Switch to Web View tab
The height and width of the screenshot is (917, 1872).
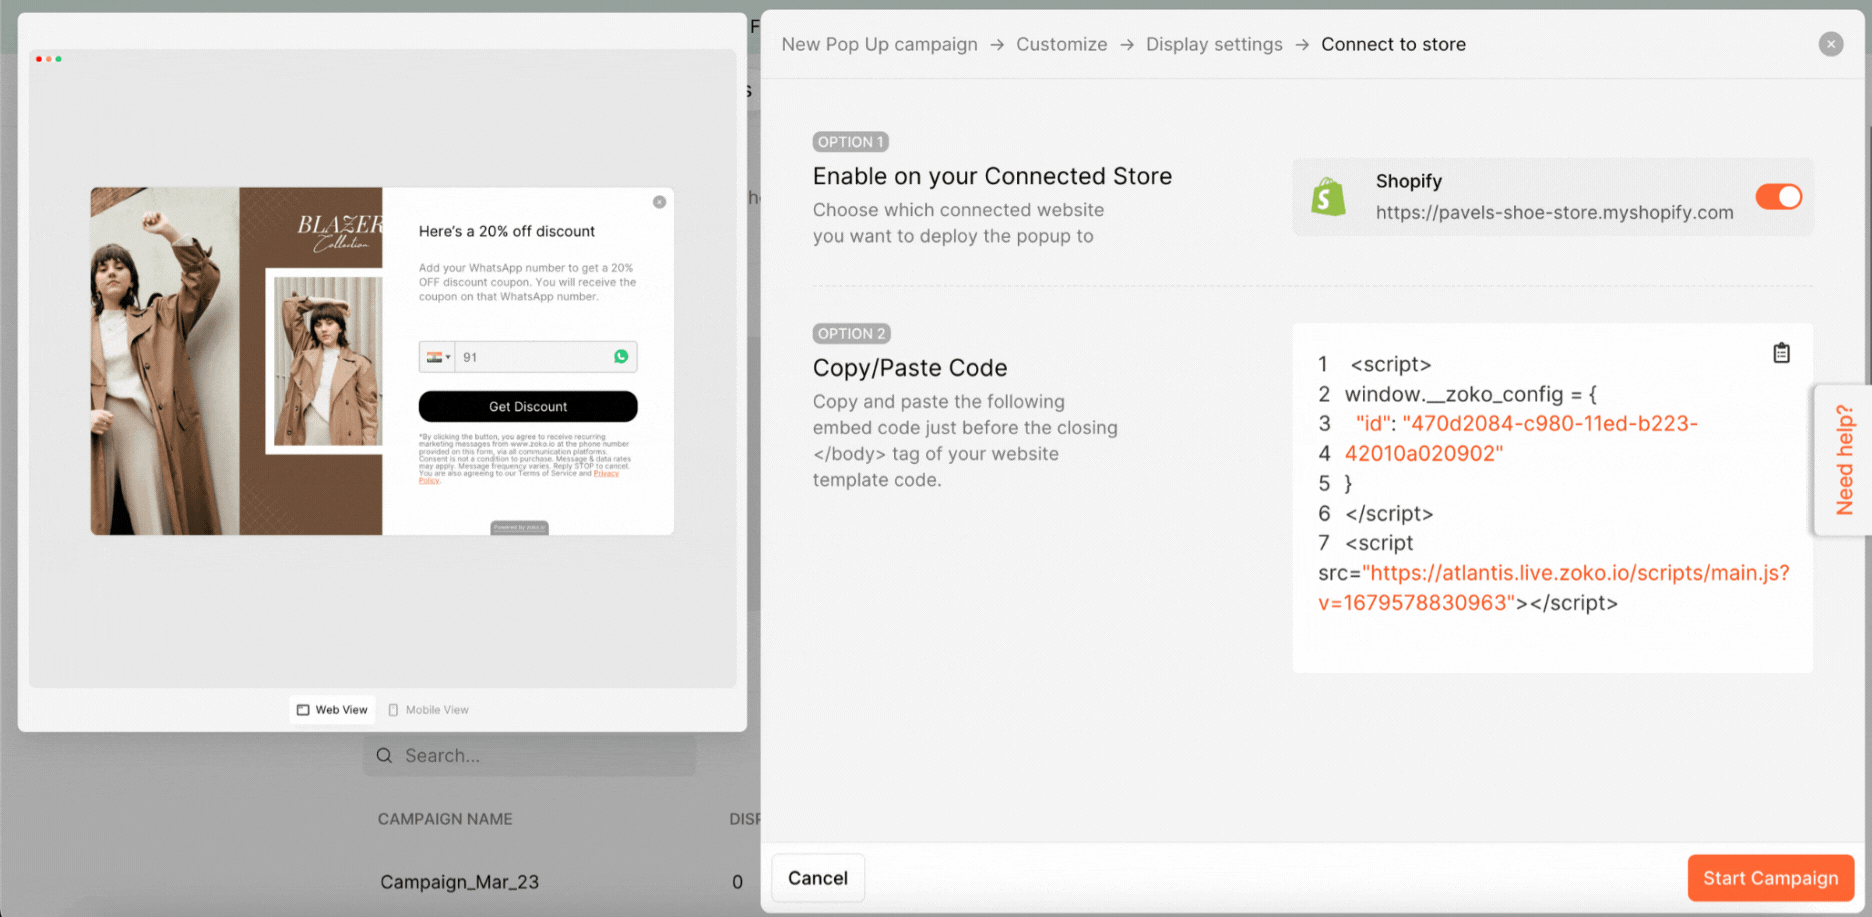click(x=333, y=710)
